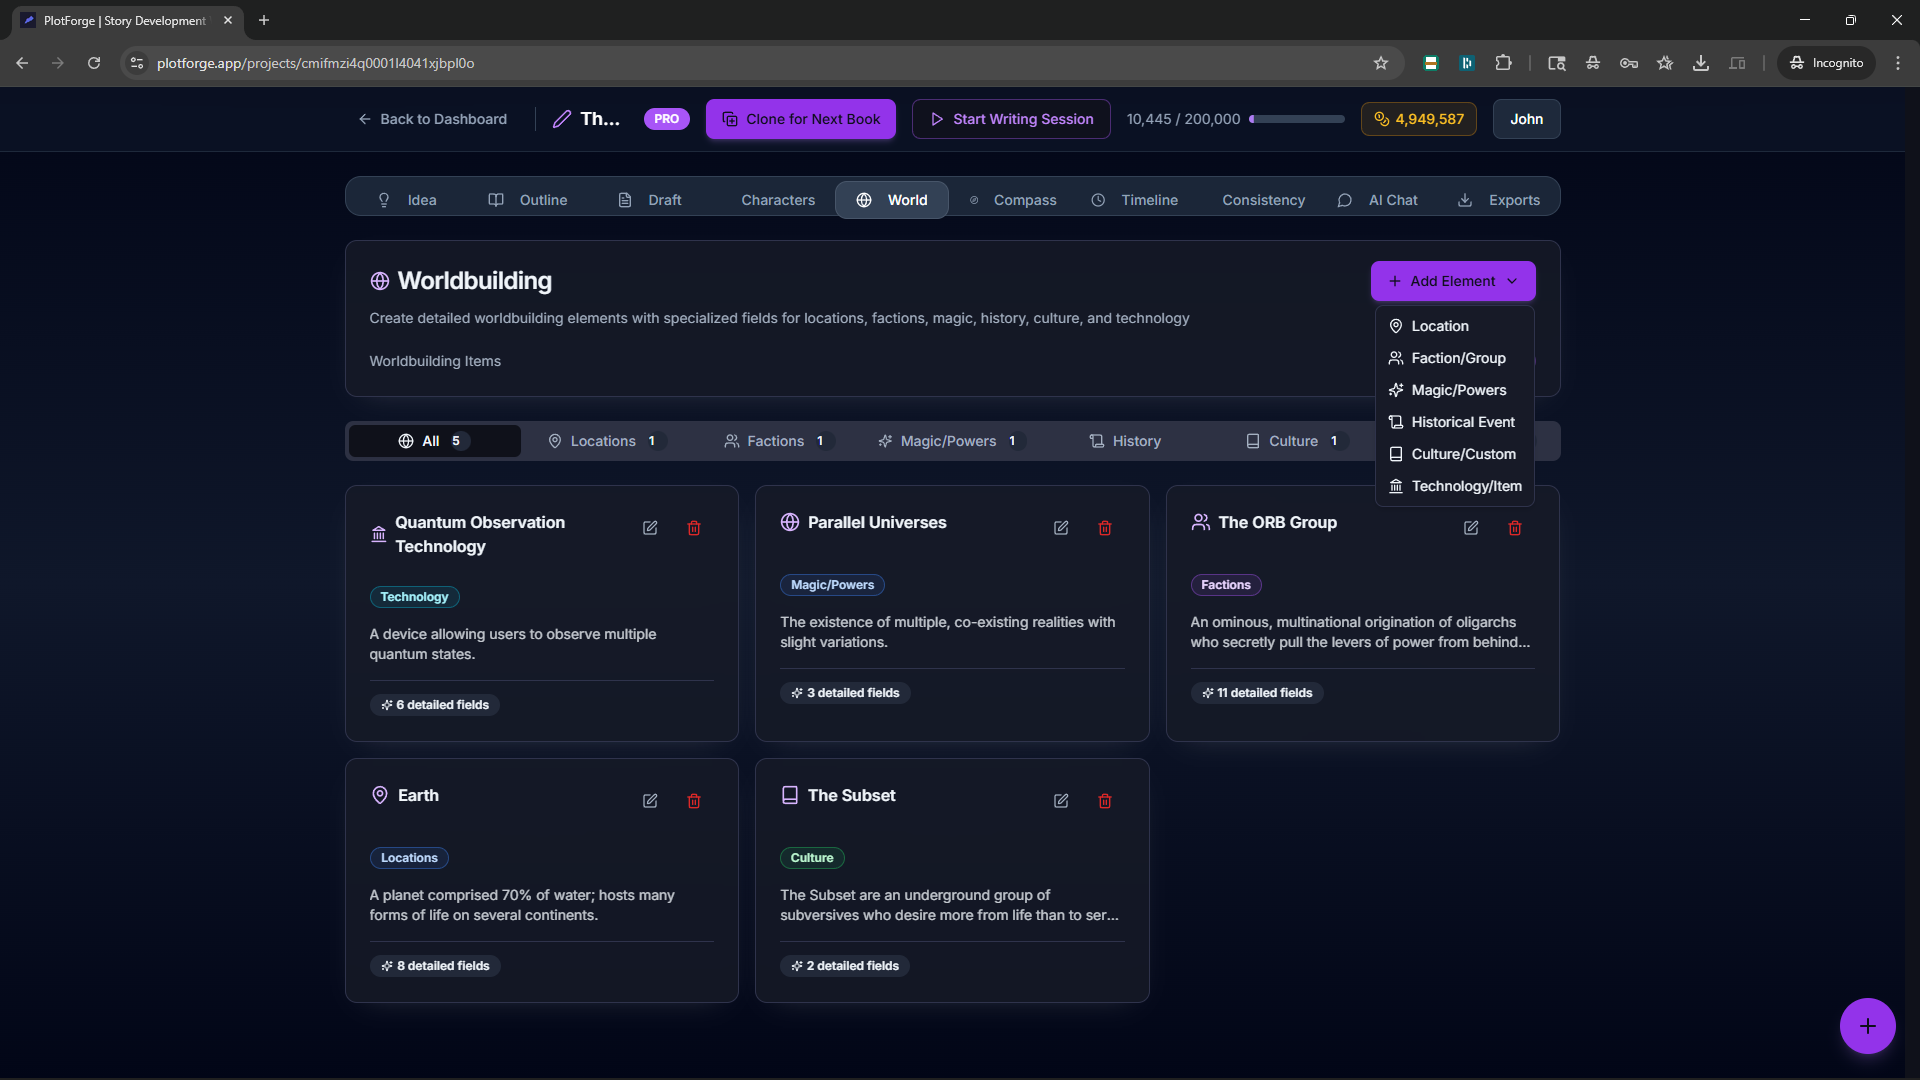The width and height of the screenshot is (1920, 1080).
Task: Click the Technology tag on Quantum card
Action: (414, 597)
